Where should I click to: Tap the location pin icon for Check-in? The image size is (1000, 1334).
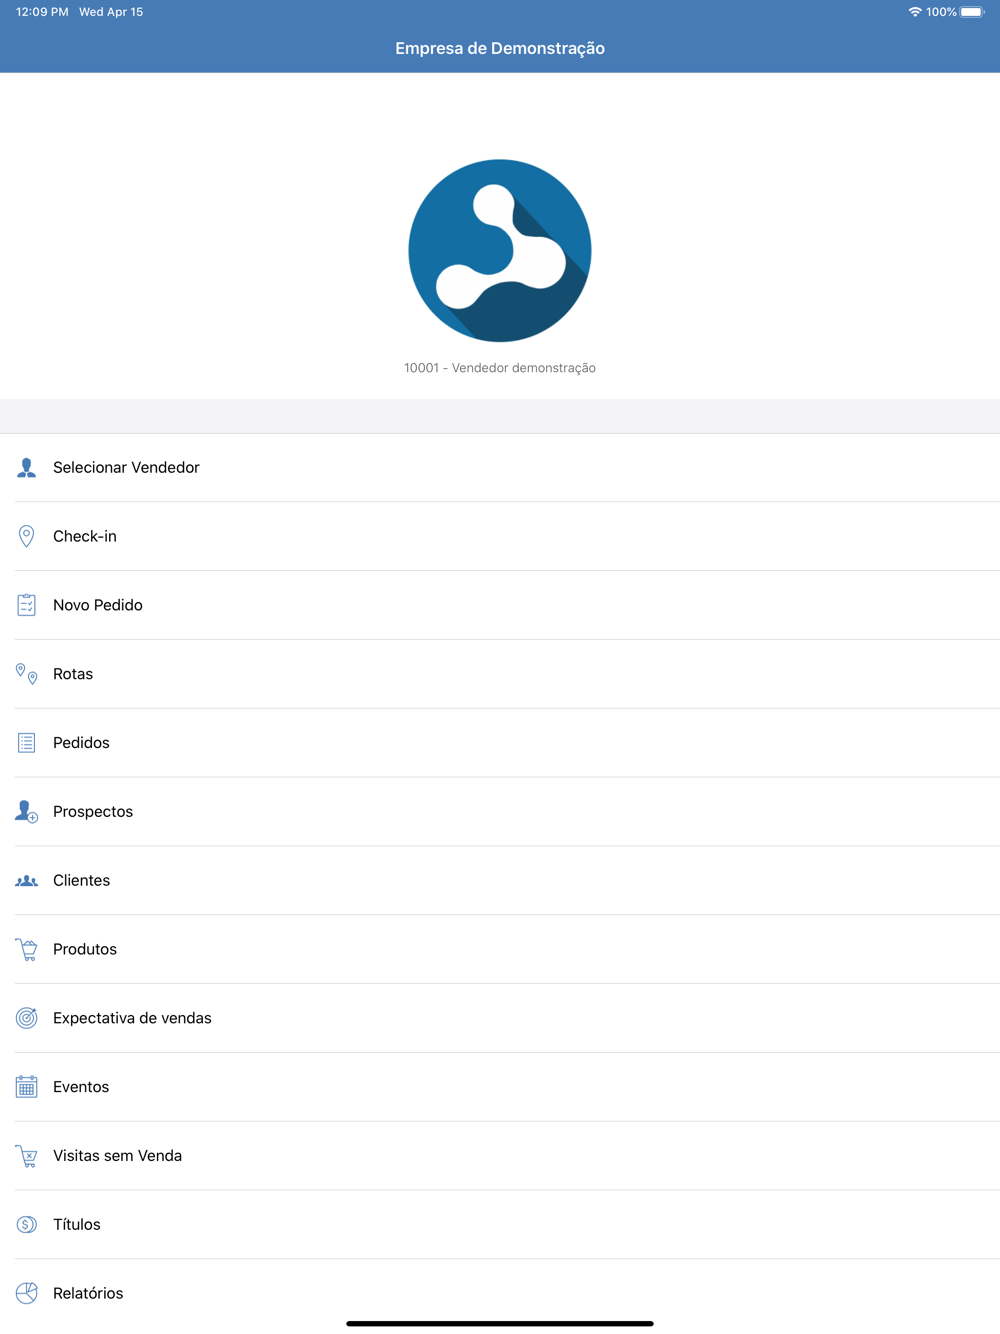pyautogui.click(x=27, y=536)
